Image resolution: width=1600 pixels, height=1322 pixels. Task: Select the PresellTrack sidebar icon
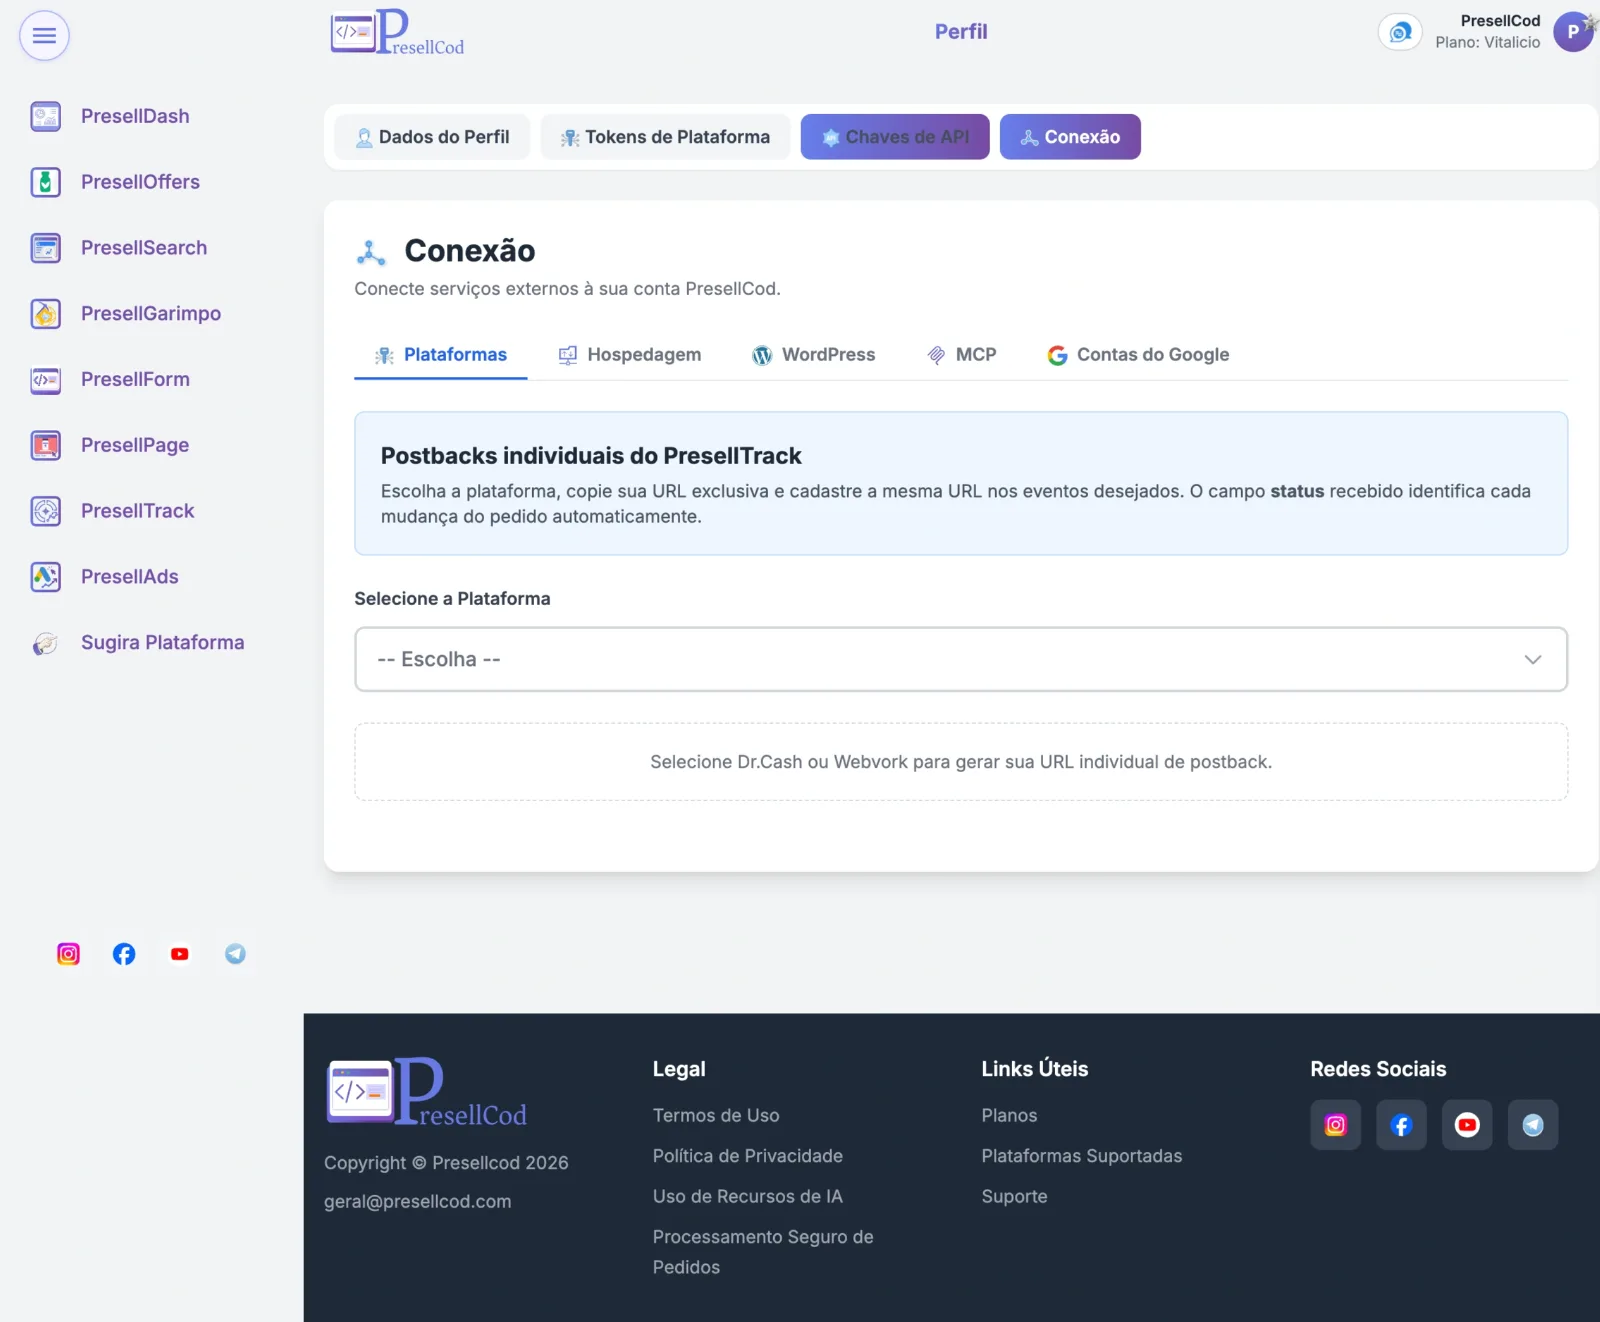tap(46, 511)
